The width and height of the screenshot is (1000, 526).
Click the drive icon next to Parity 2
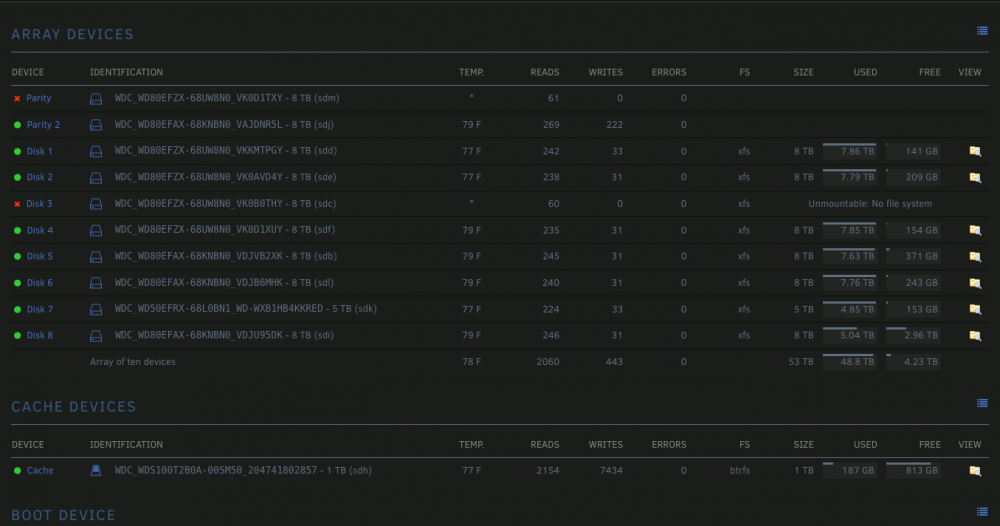point(96,125)
